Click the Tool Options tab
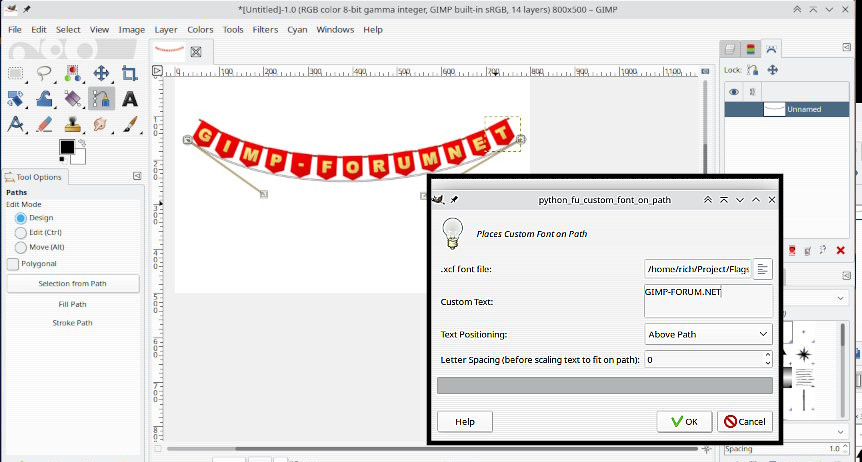 click(x=34, y=177)
